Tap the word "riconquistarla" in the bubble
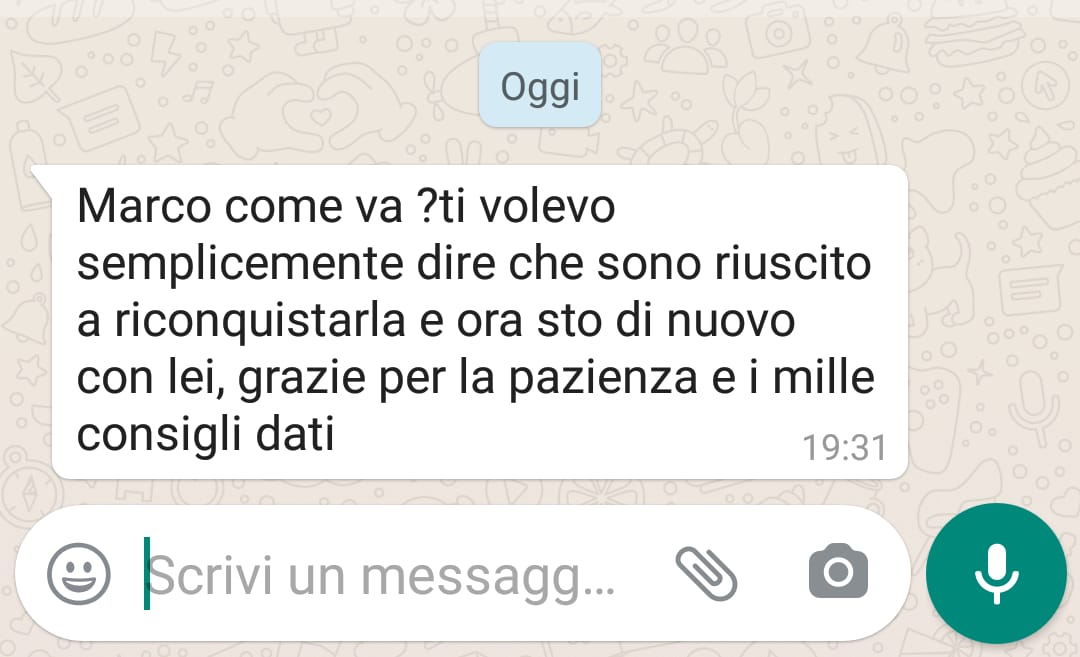 pos(260,322)
